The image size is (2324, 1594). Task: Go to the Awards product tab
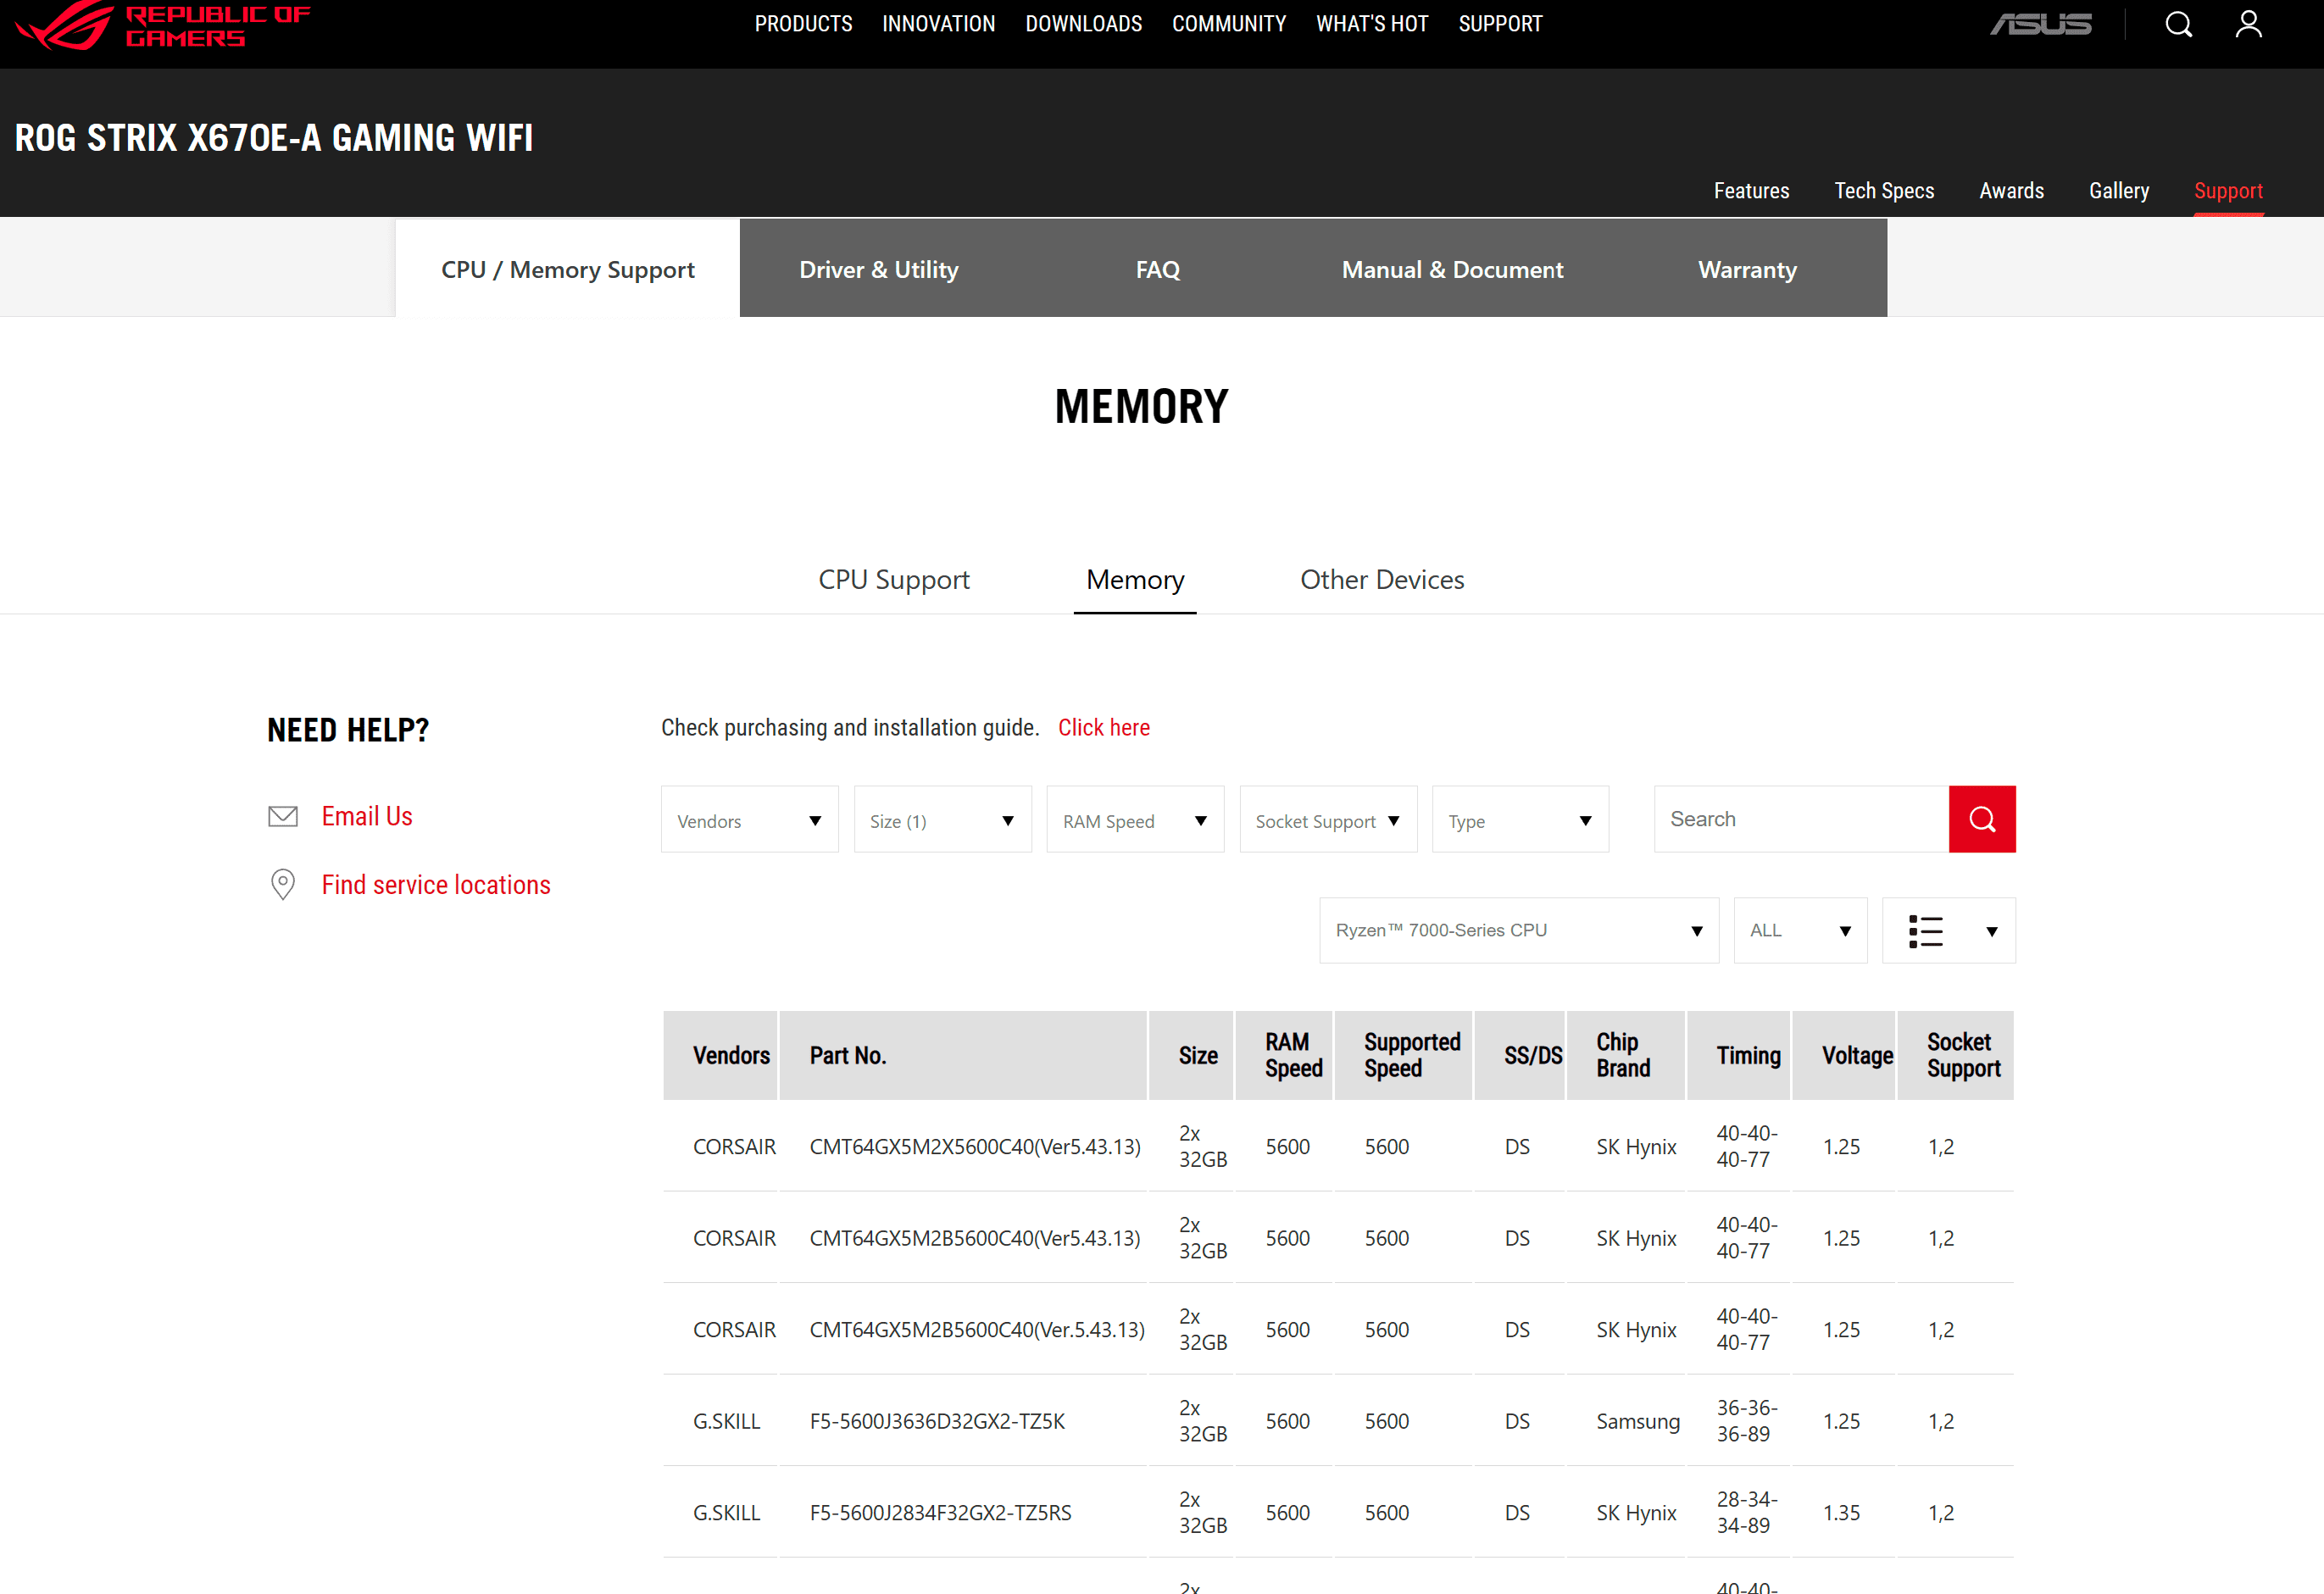tap(2012, 190)
